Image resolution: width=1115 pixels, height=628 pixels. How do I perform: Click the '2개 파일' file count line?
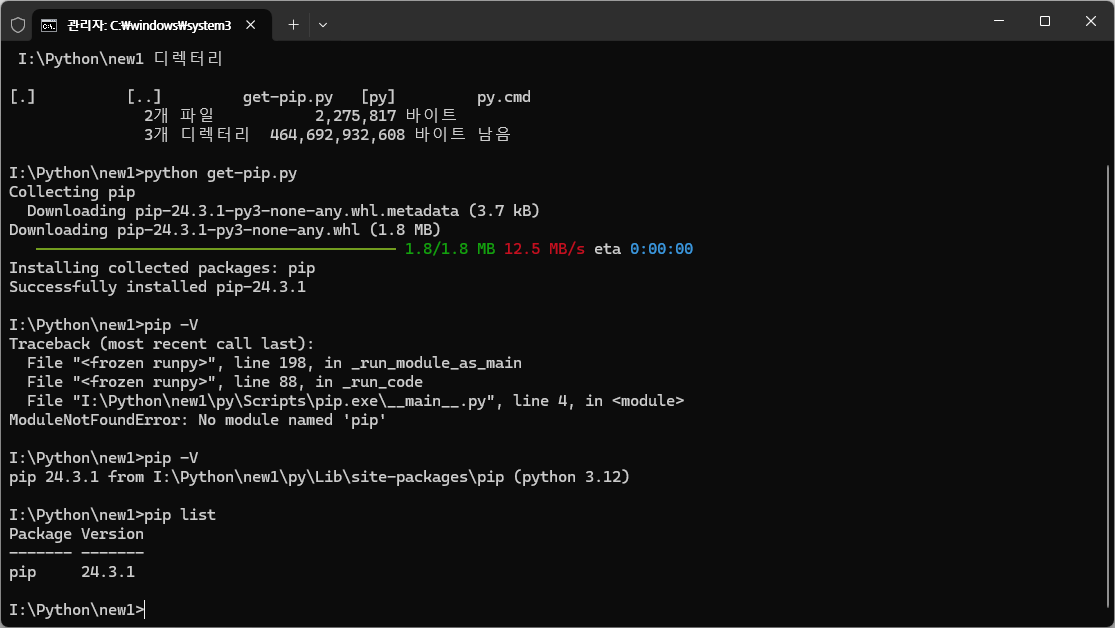pos(178,116)
